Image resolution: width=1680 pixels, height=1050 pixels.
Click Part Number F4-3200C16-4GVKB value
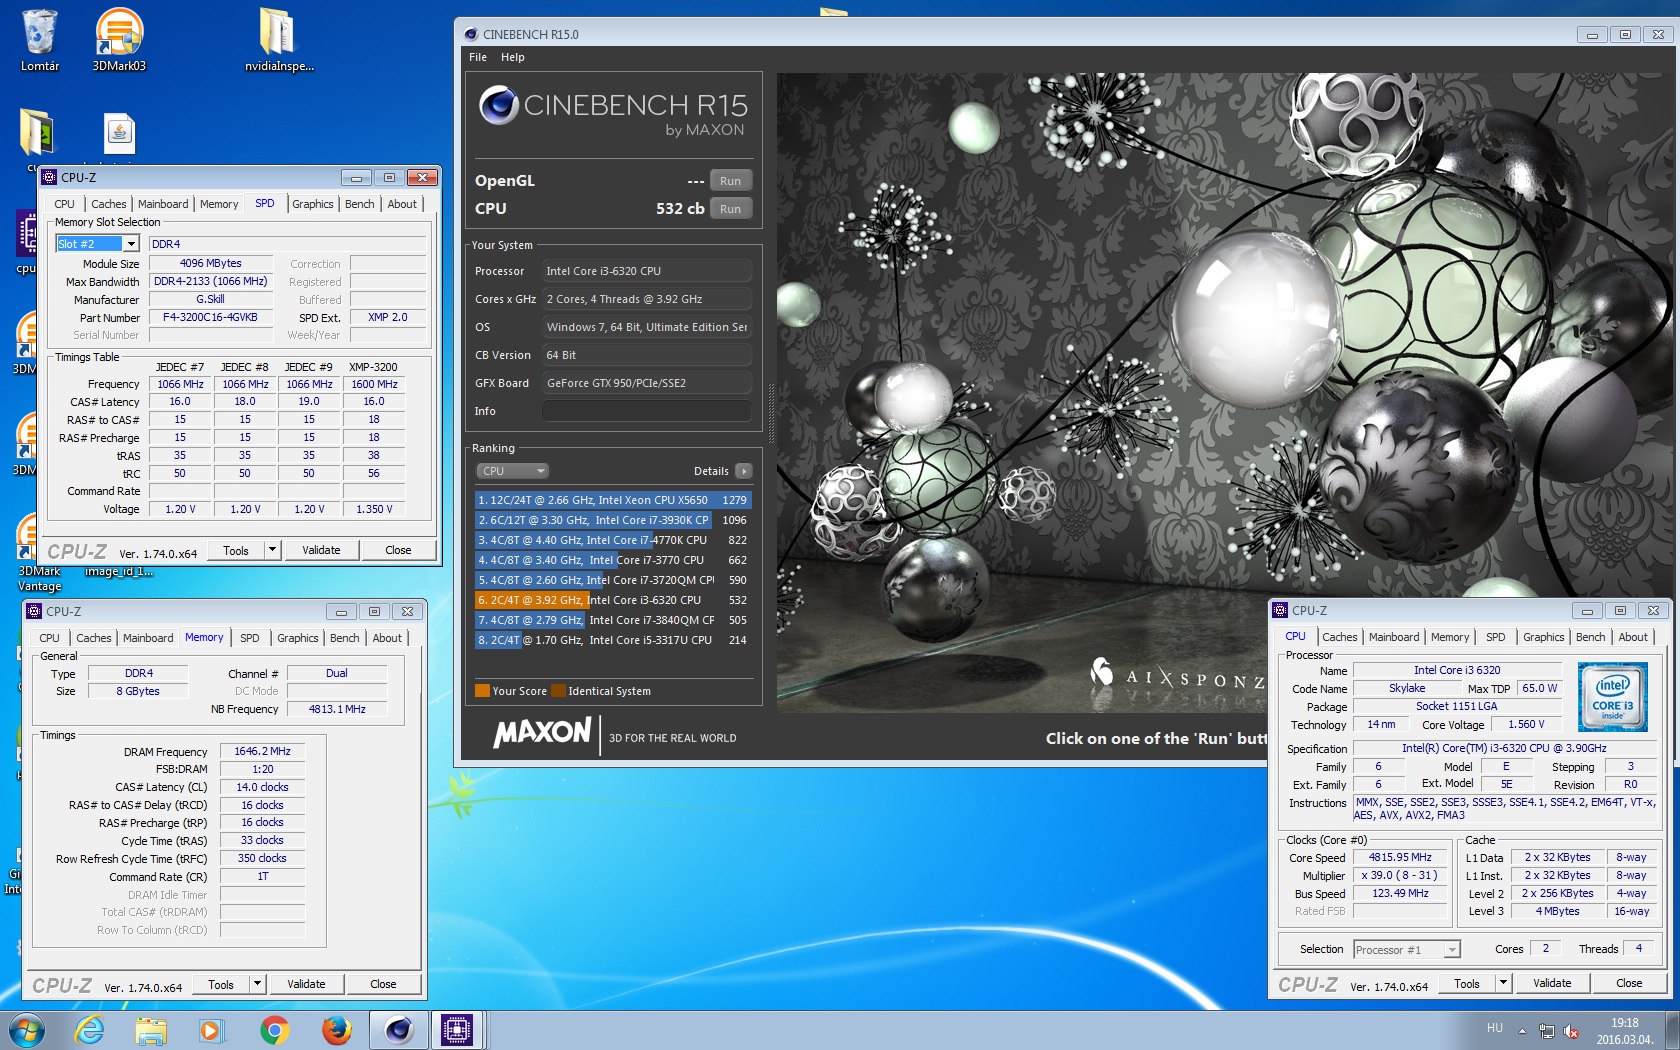(x=210, y=317)
